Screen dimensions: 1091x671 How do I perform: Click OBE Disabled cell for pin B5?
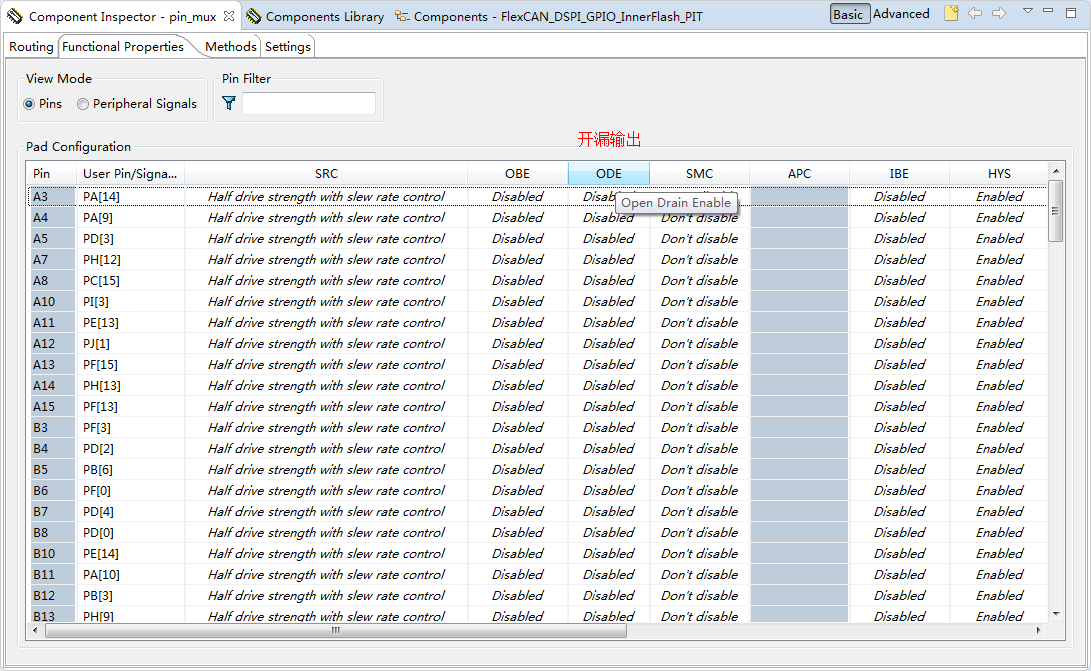518,469
